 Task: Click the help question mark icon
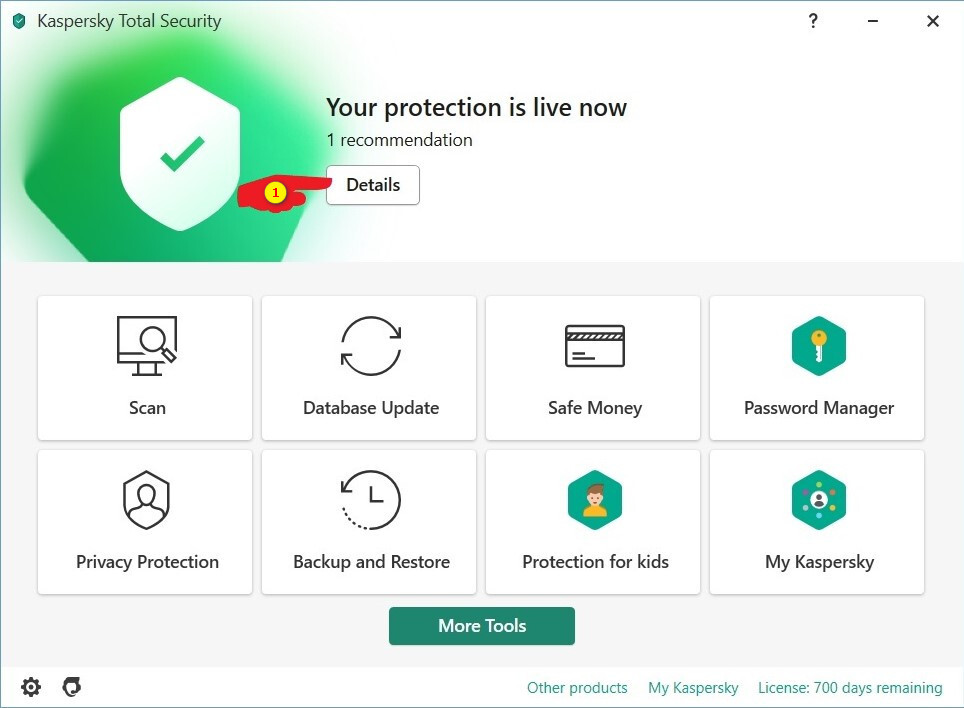click(813, 21)
